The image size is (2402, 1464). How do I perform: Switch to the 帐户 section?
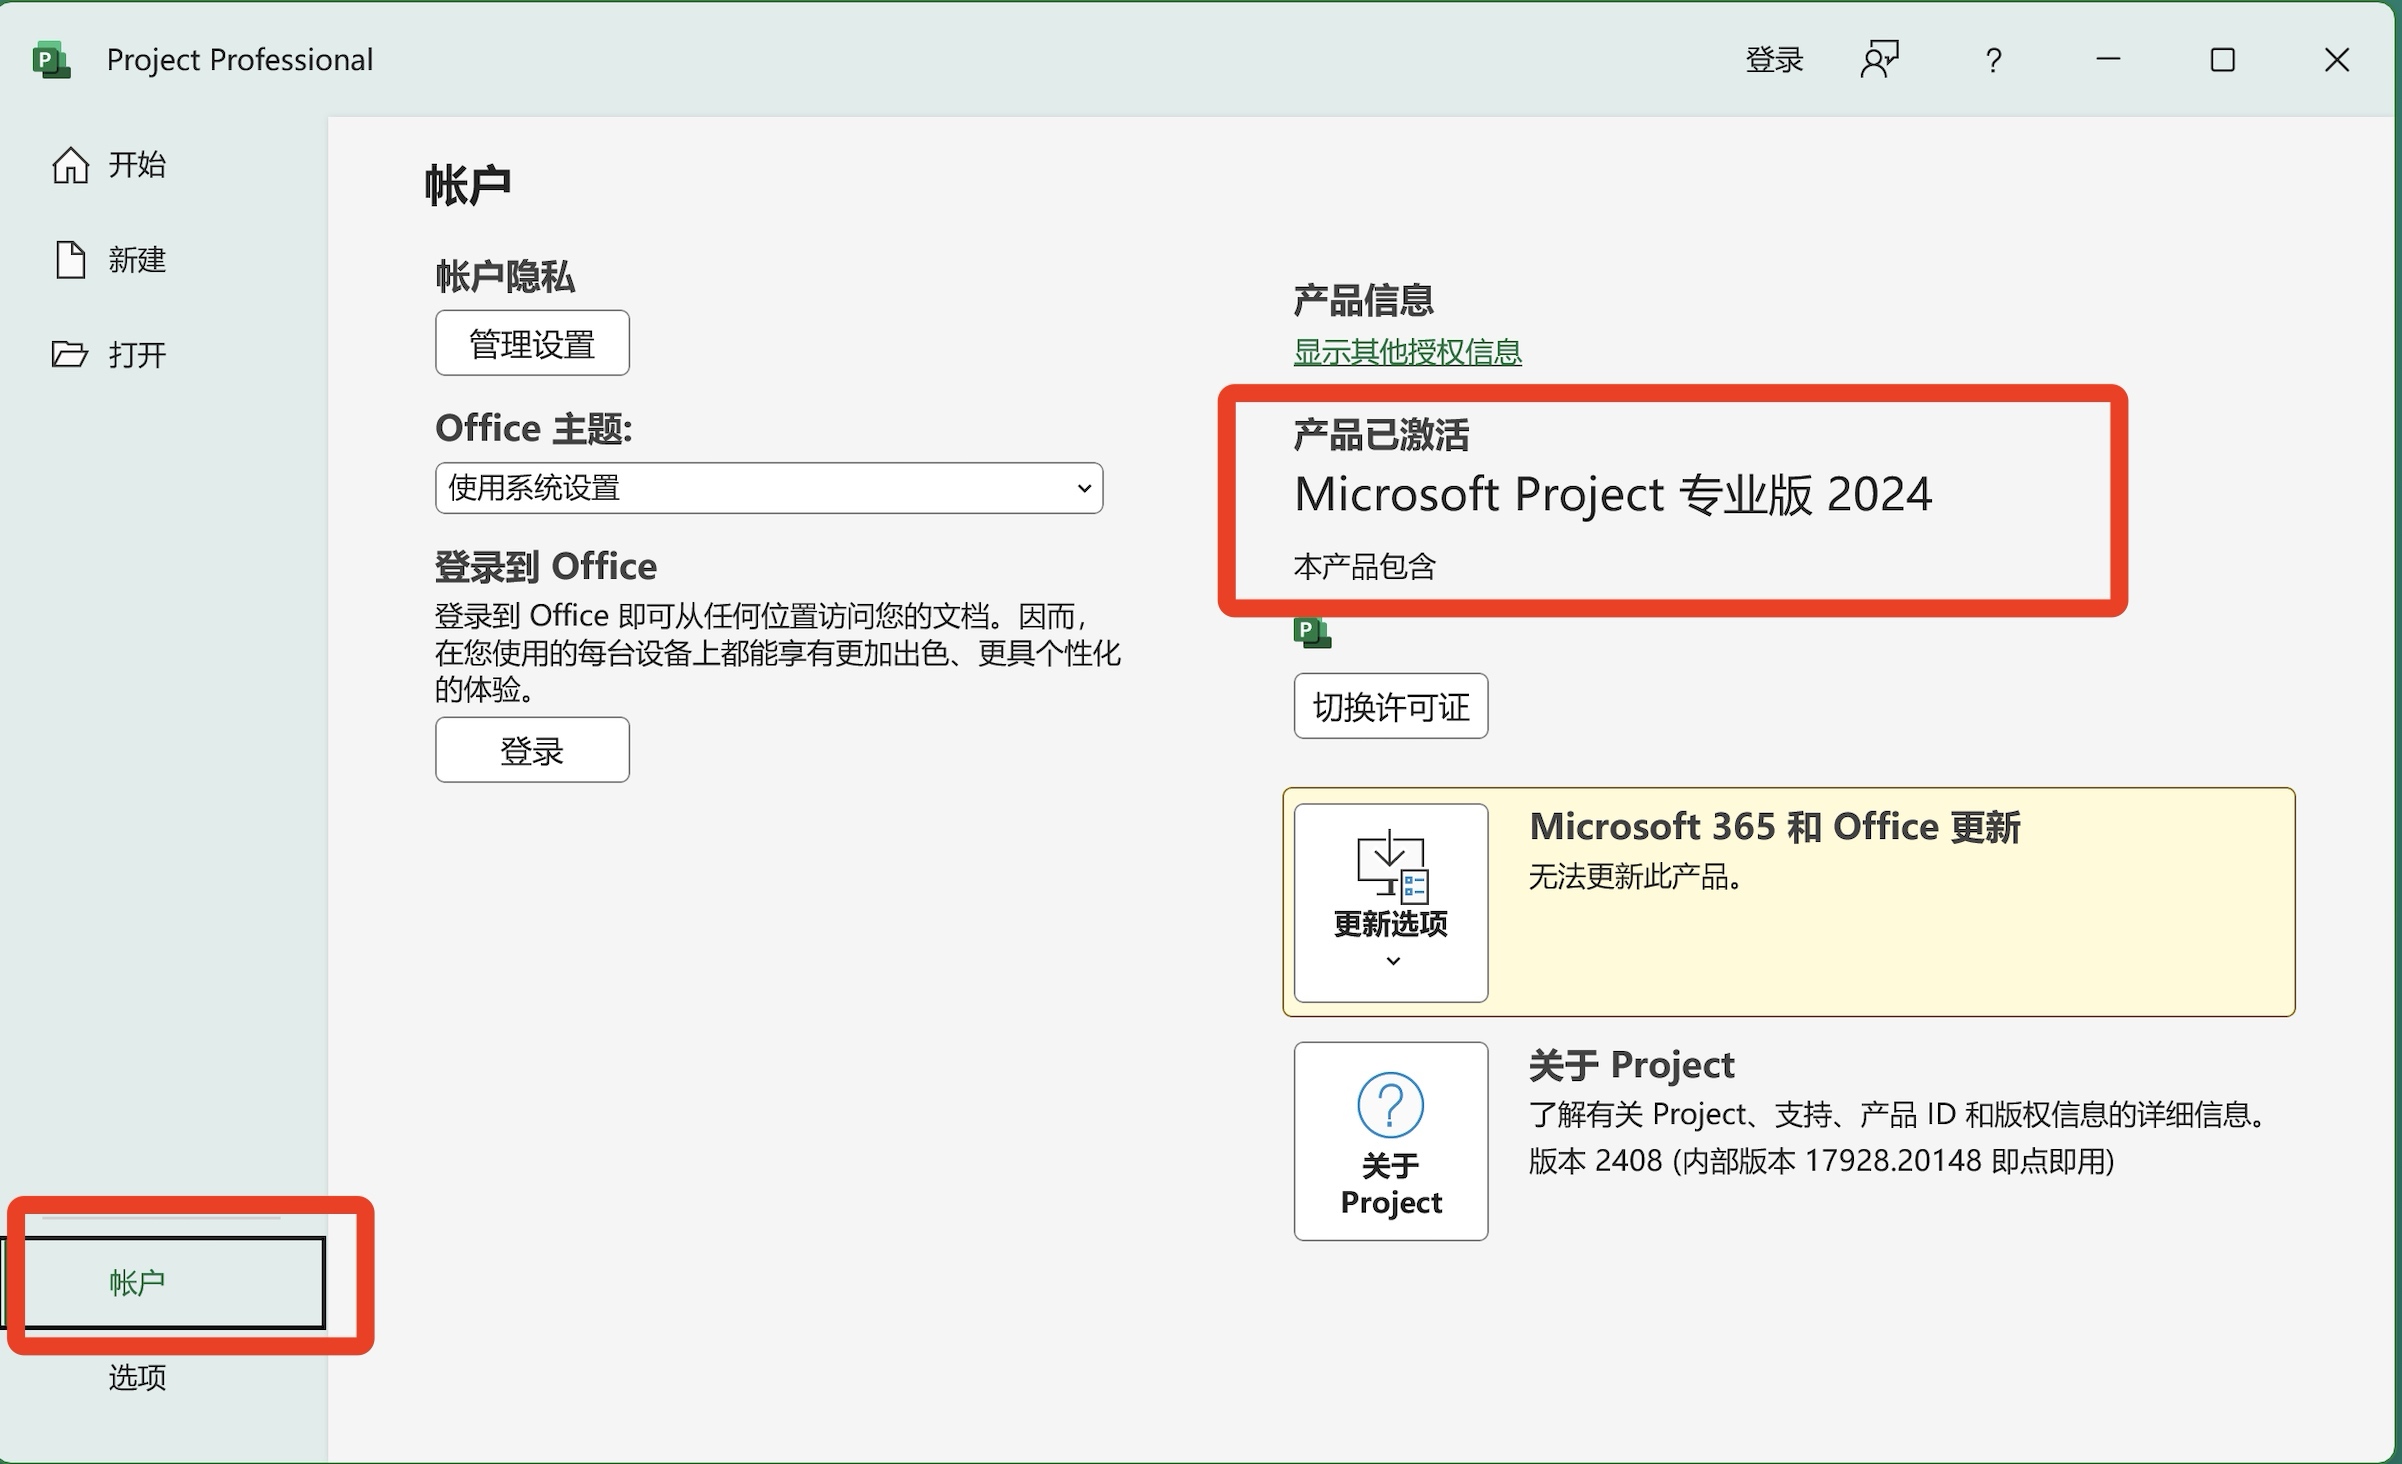(136, 1283)
